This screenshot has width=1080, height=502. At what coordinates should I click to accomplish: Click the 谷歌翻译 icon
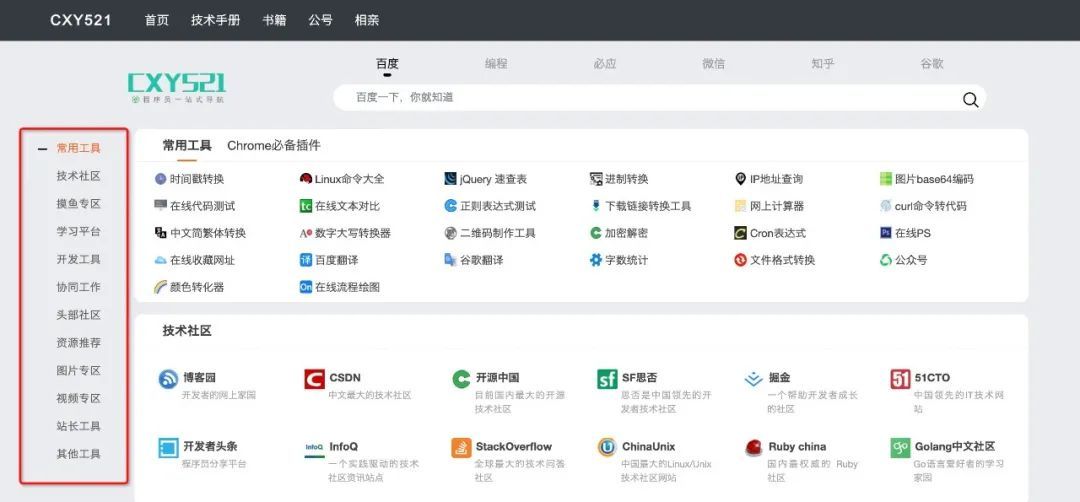click(x=450, y=260)
